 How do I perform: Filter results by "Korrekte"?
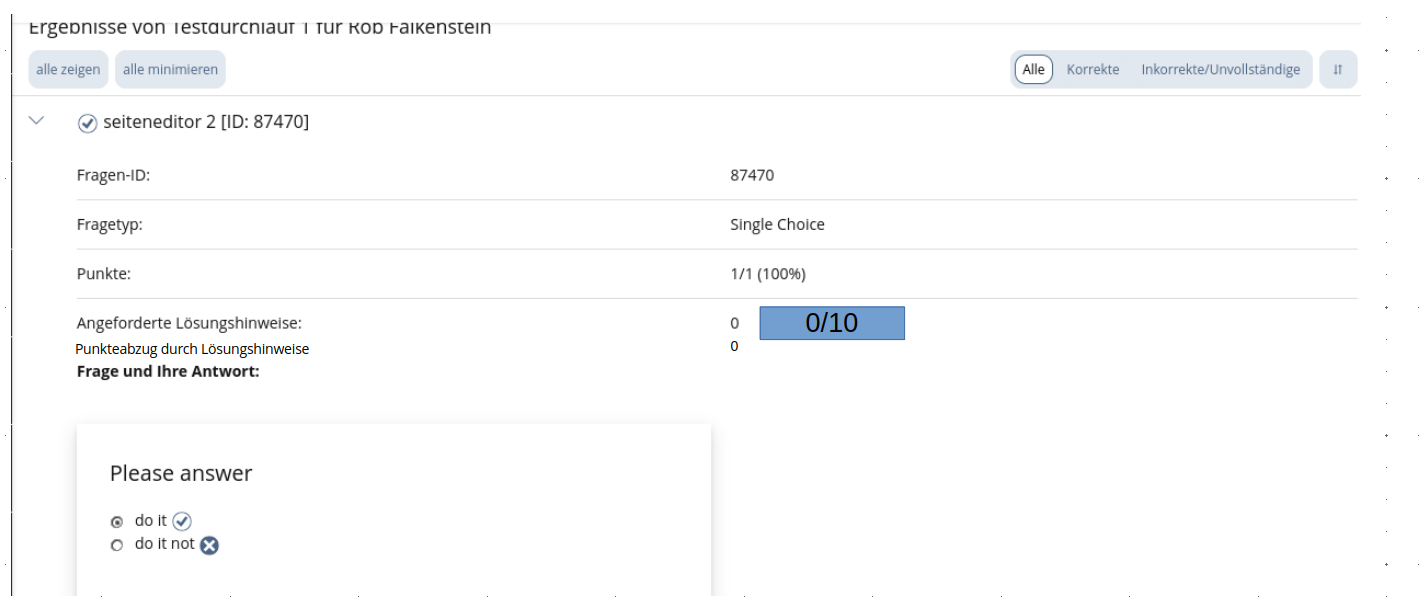[x=1092, y=70]
